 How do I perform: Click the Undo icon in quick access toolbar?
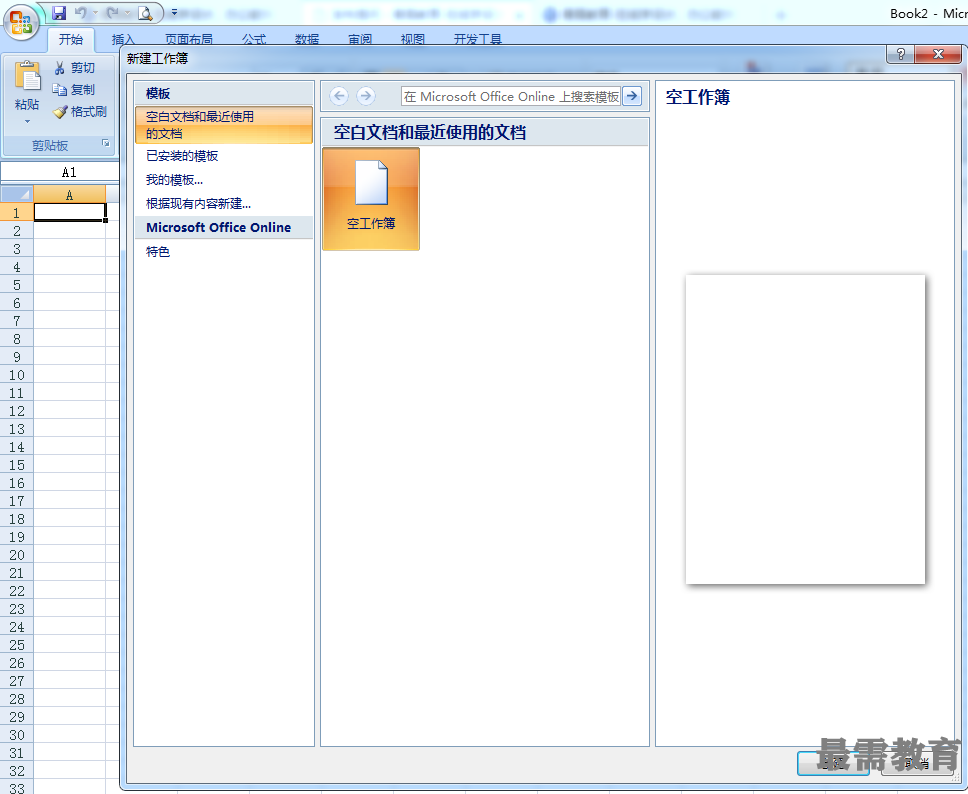tap(80, 12)
